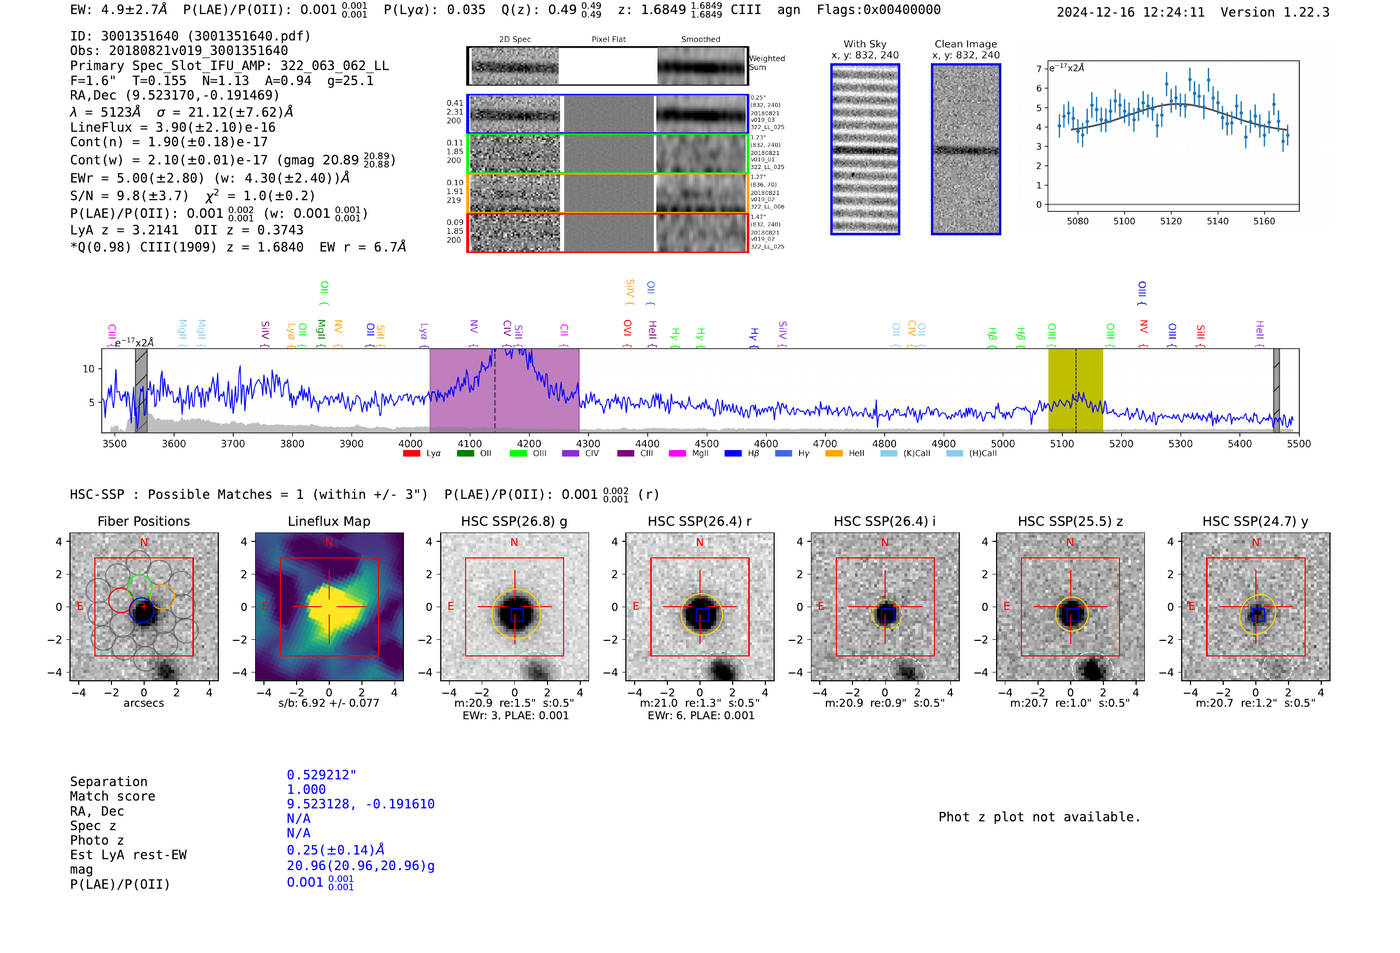Click the With Sky 2D image
Viewport: 1400px width, 953px height.
click(x=865, y=149)
